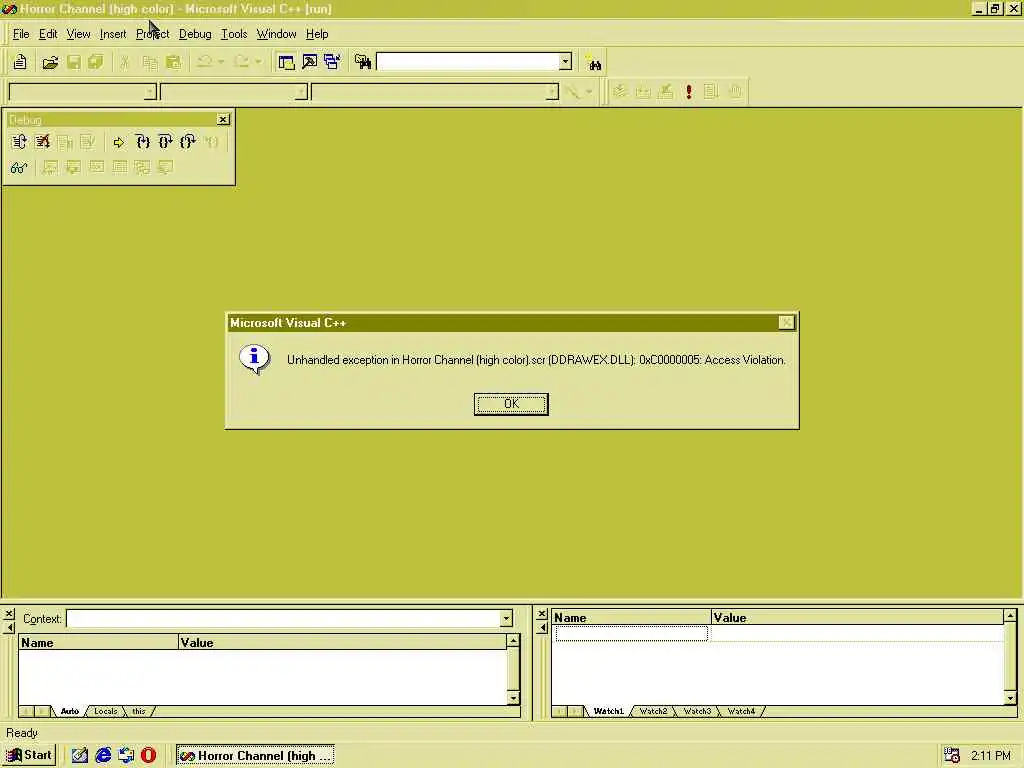Expand the first WizardBar class combo box
This screenshot has height=768, width=1024.
point(150,92)
